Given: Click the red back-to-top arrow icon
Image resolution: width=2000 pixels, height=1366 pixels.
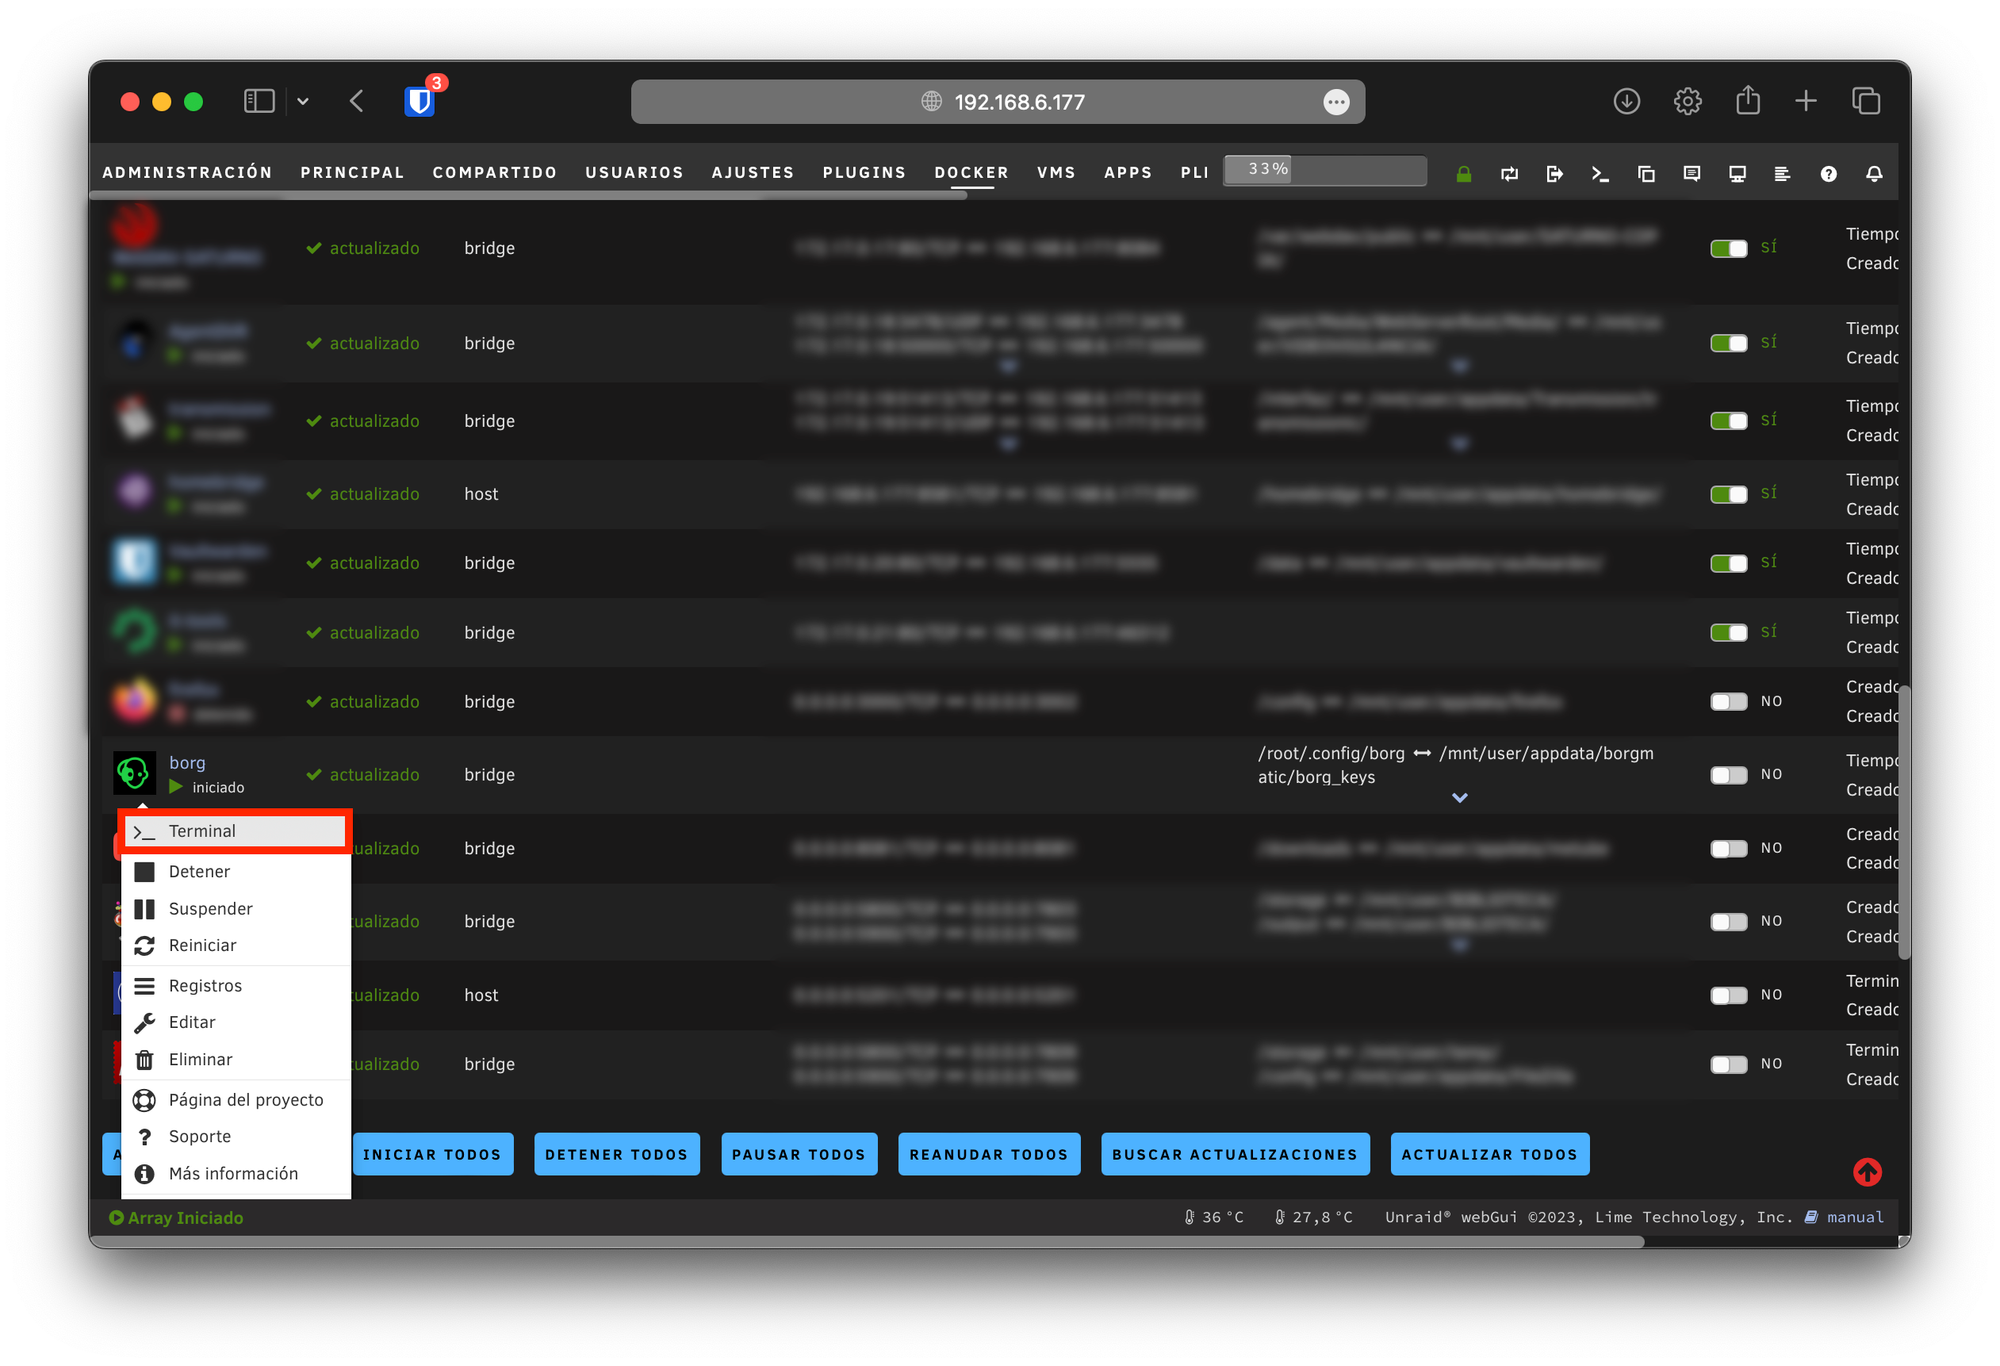Looking at the screenshot, I should tap(1867, 1172).
